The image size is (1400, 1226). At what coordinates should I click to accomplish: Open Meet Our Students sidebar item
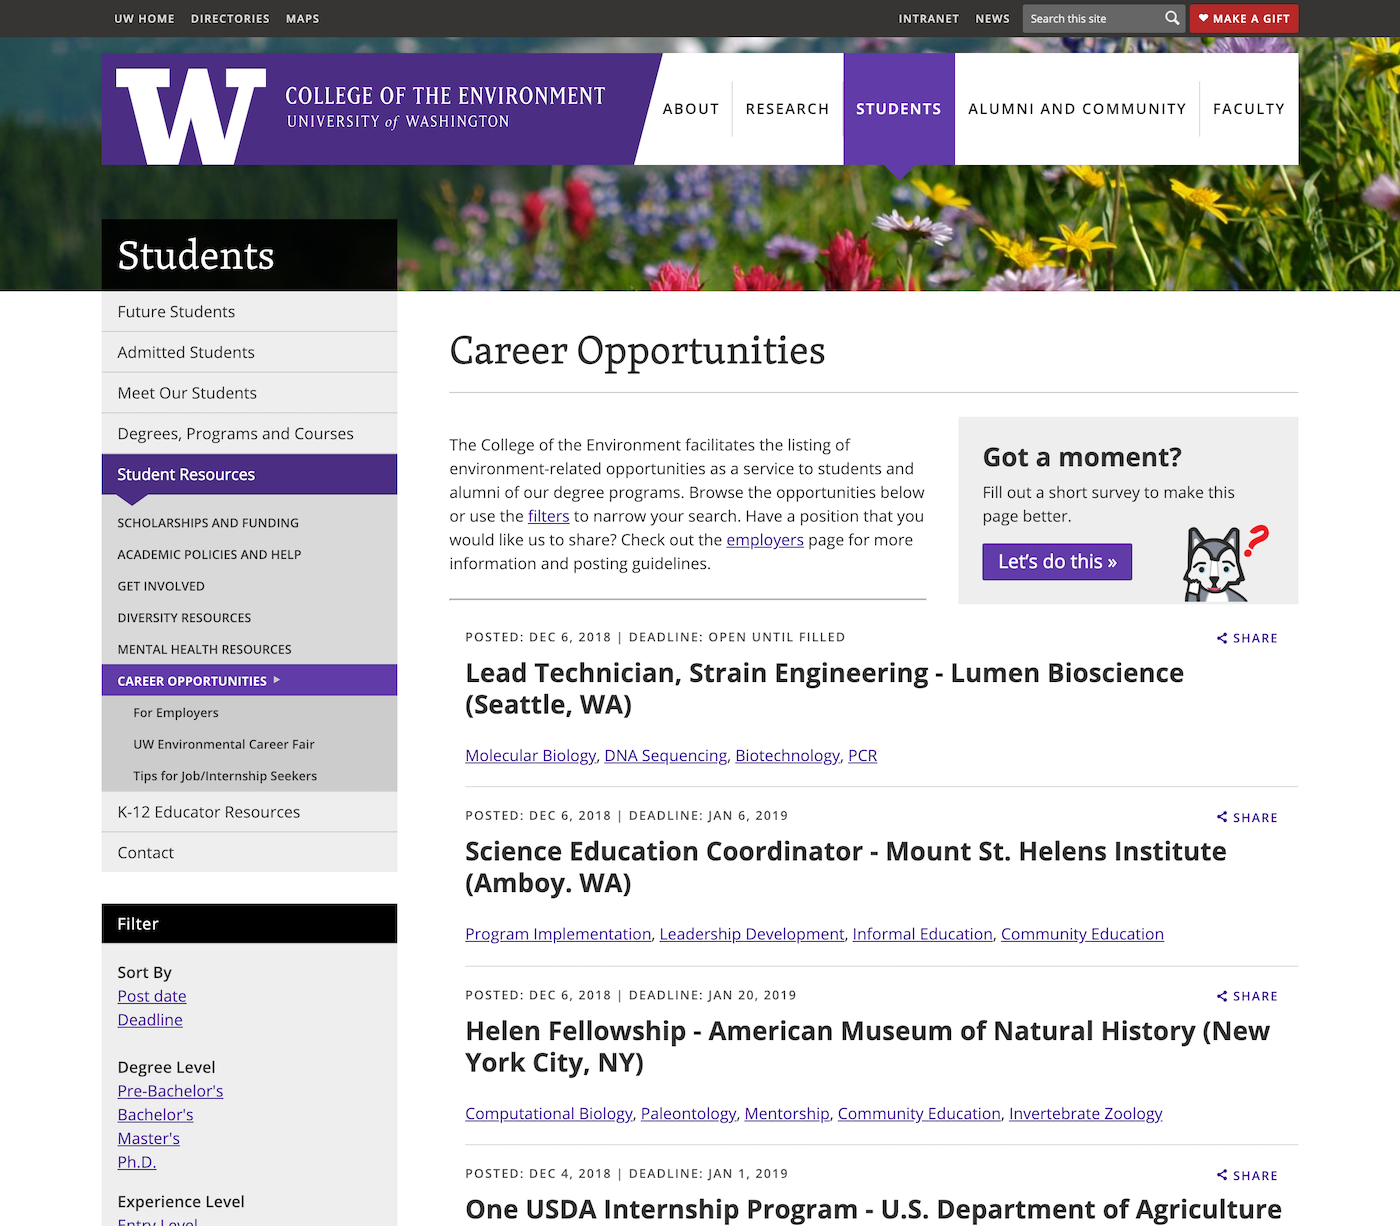[x=249, y=393]
